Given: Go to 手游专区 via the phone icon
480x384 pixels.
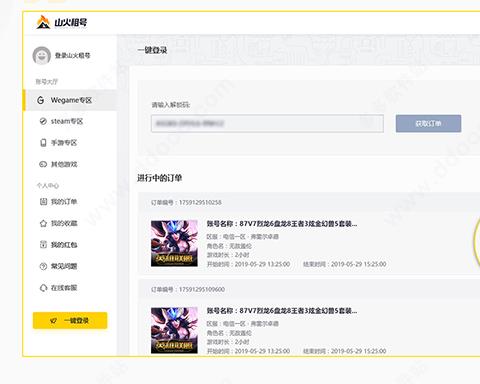Looking at the screenshot, I should (43, 143).
